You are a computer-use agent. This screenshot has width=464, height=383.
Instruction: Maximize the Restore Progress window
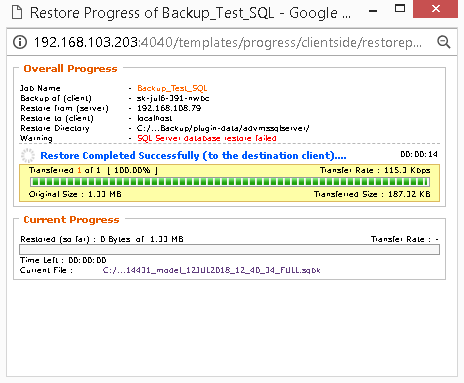pyautogui.click(x=400, y=9)
